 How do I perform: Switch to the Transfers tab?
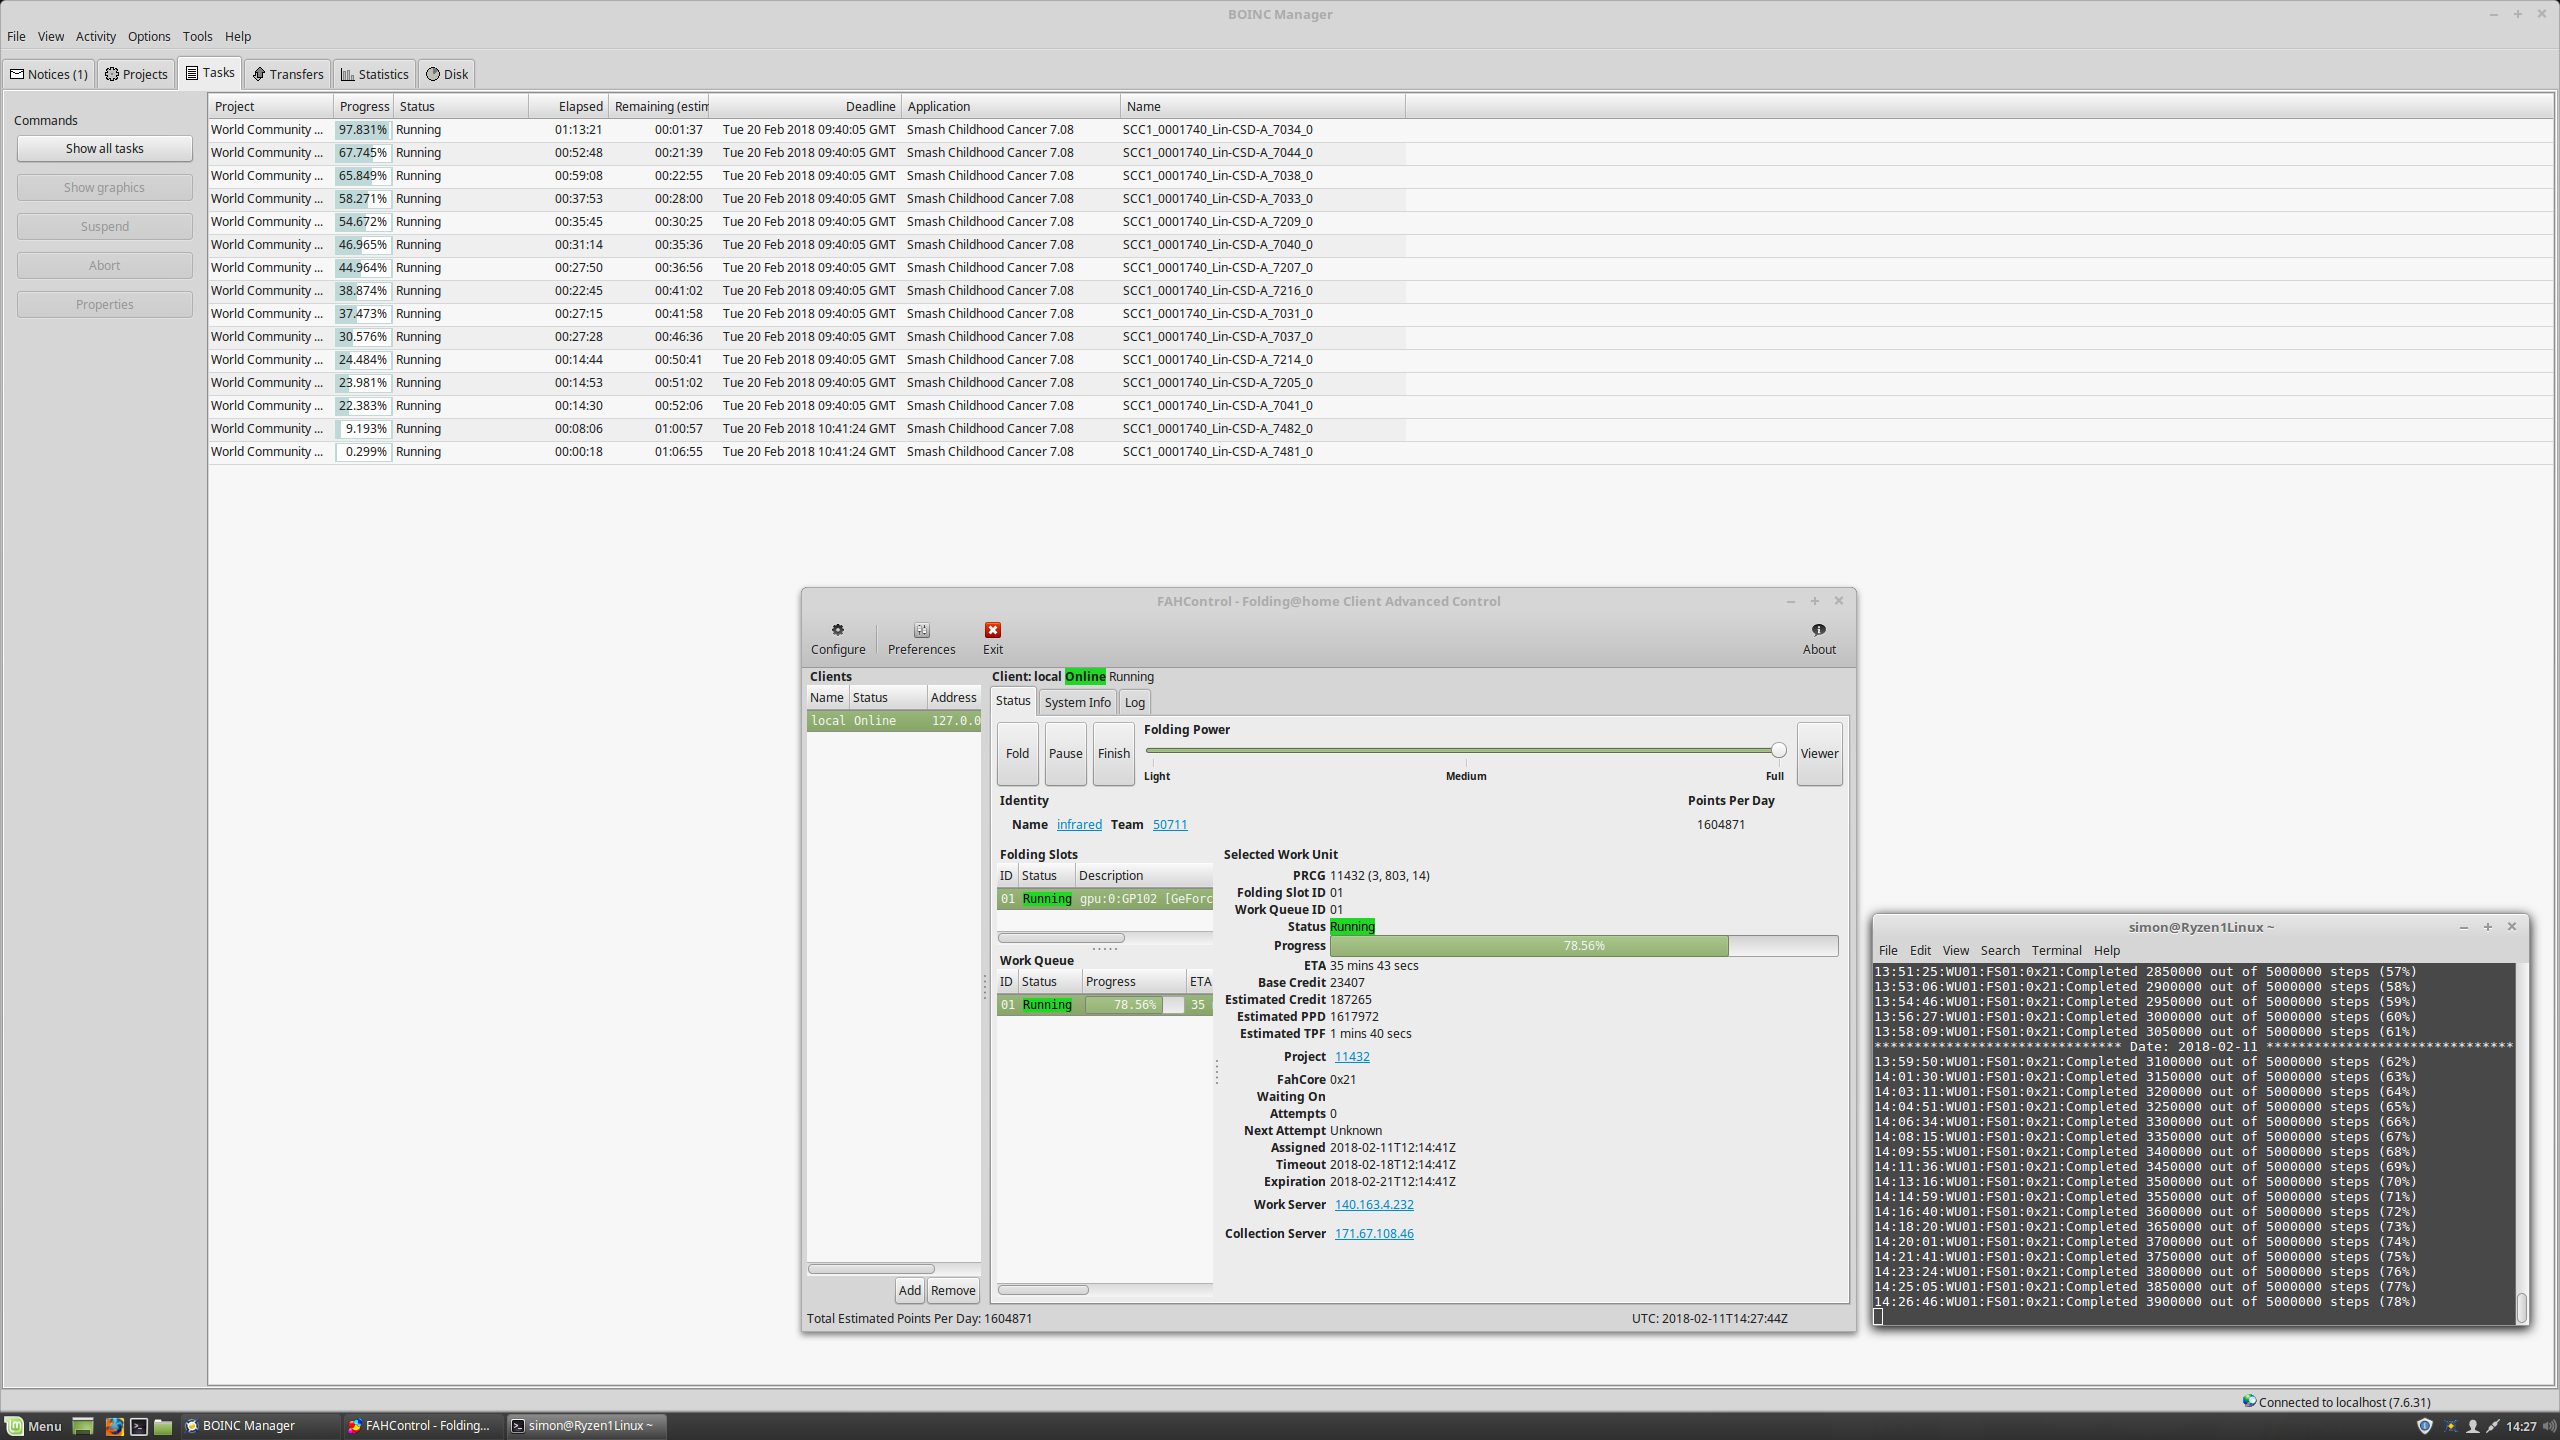(287, 74)
